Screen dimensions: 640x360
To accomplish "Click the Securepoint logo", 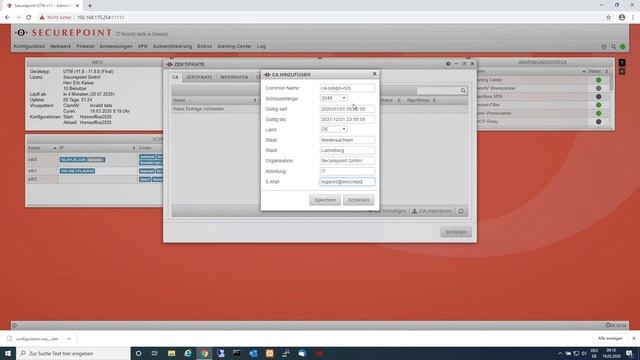I will (x=63, y=33).
